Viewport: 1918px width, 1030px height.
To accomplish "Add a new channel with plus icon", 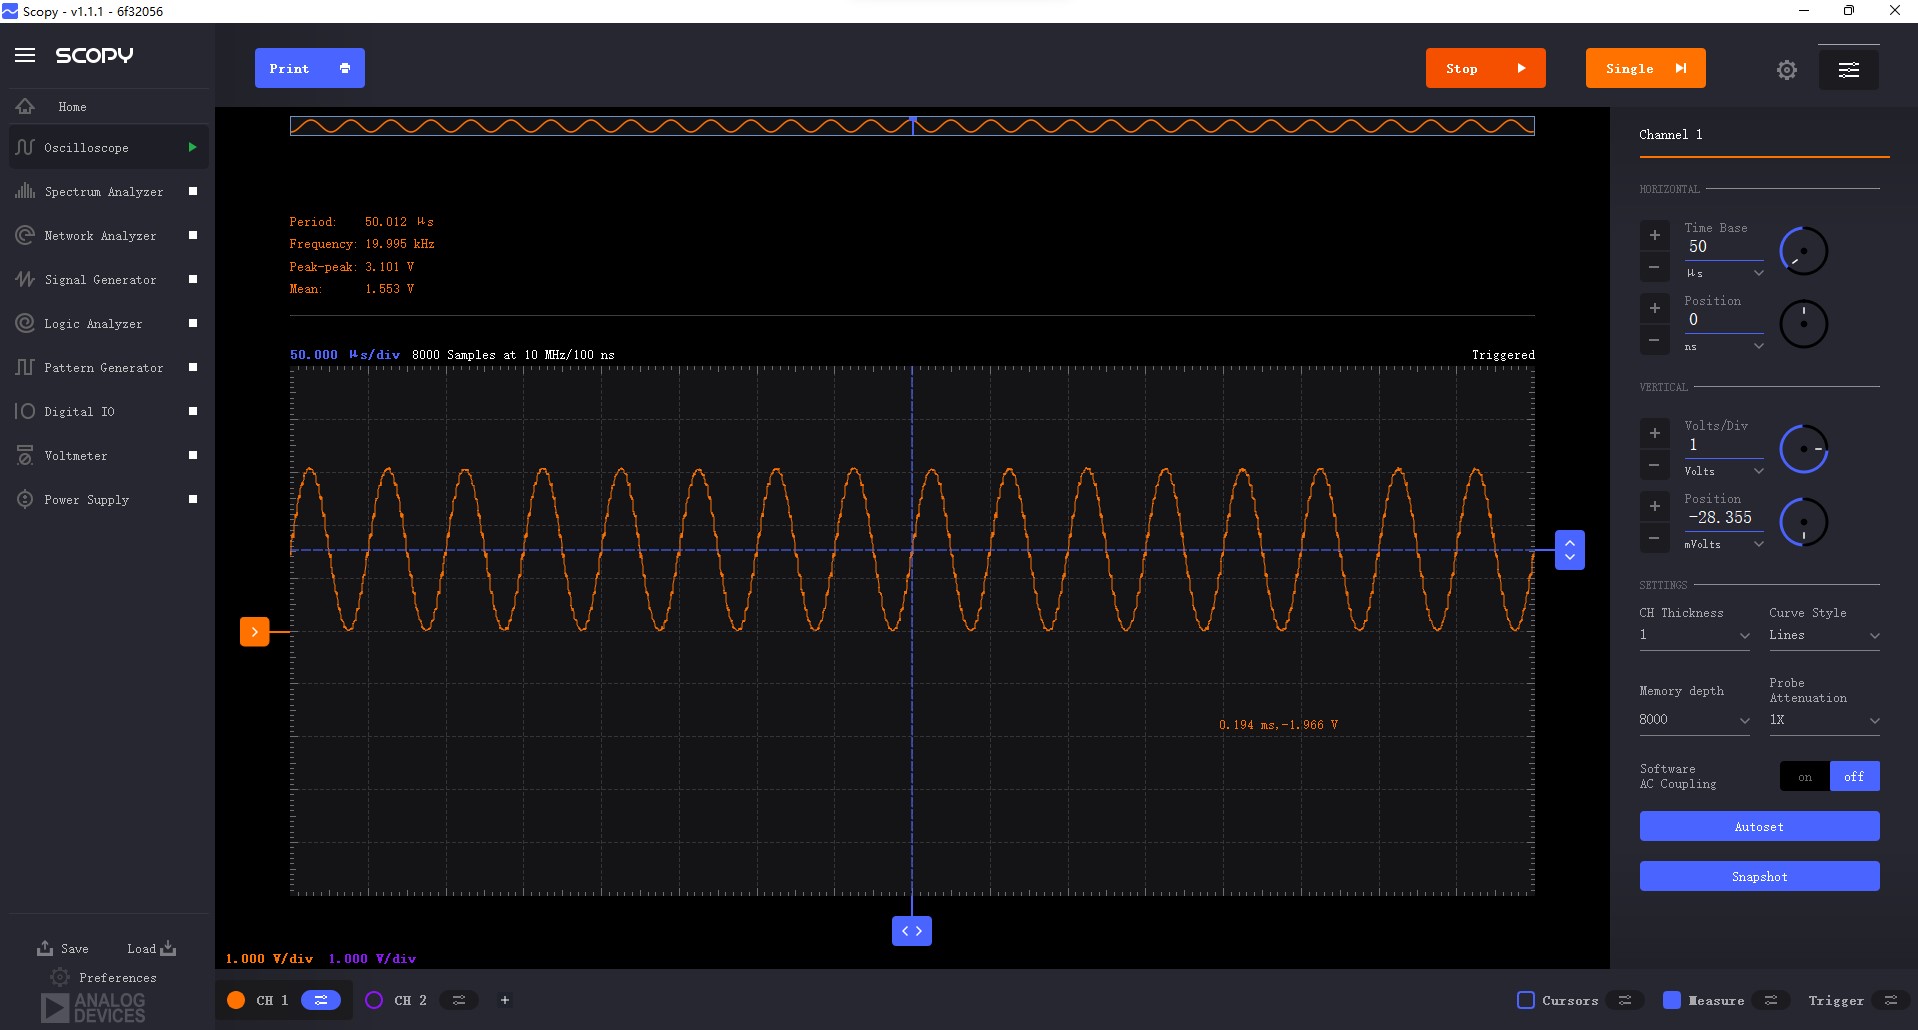I will pos(505,1000).
